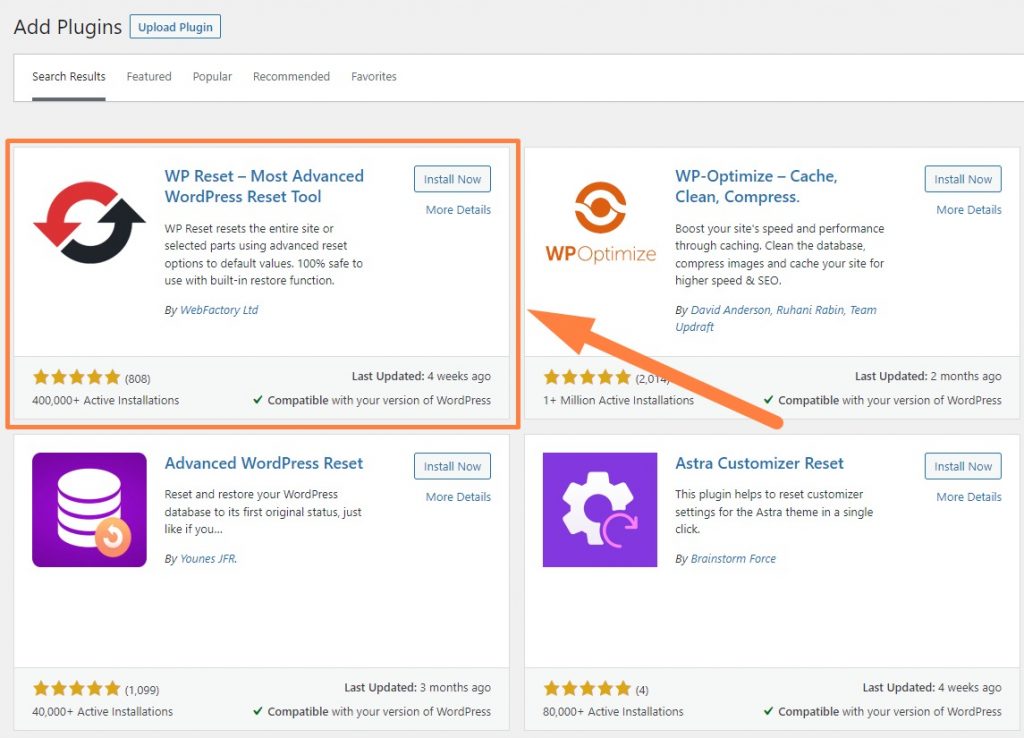Click the WP-Optimize star rating
The image size is (1024, 738).
point(587,377)
